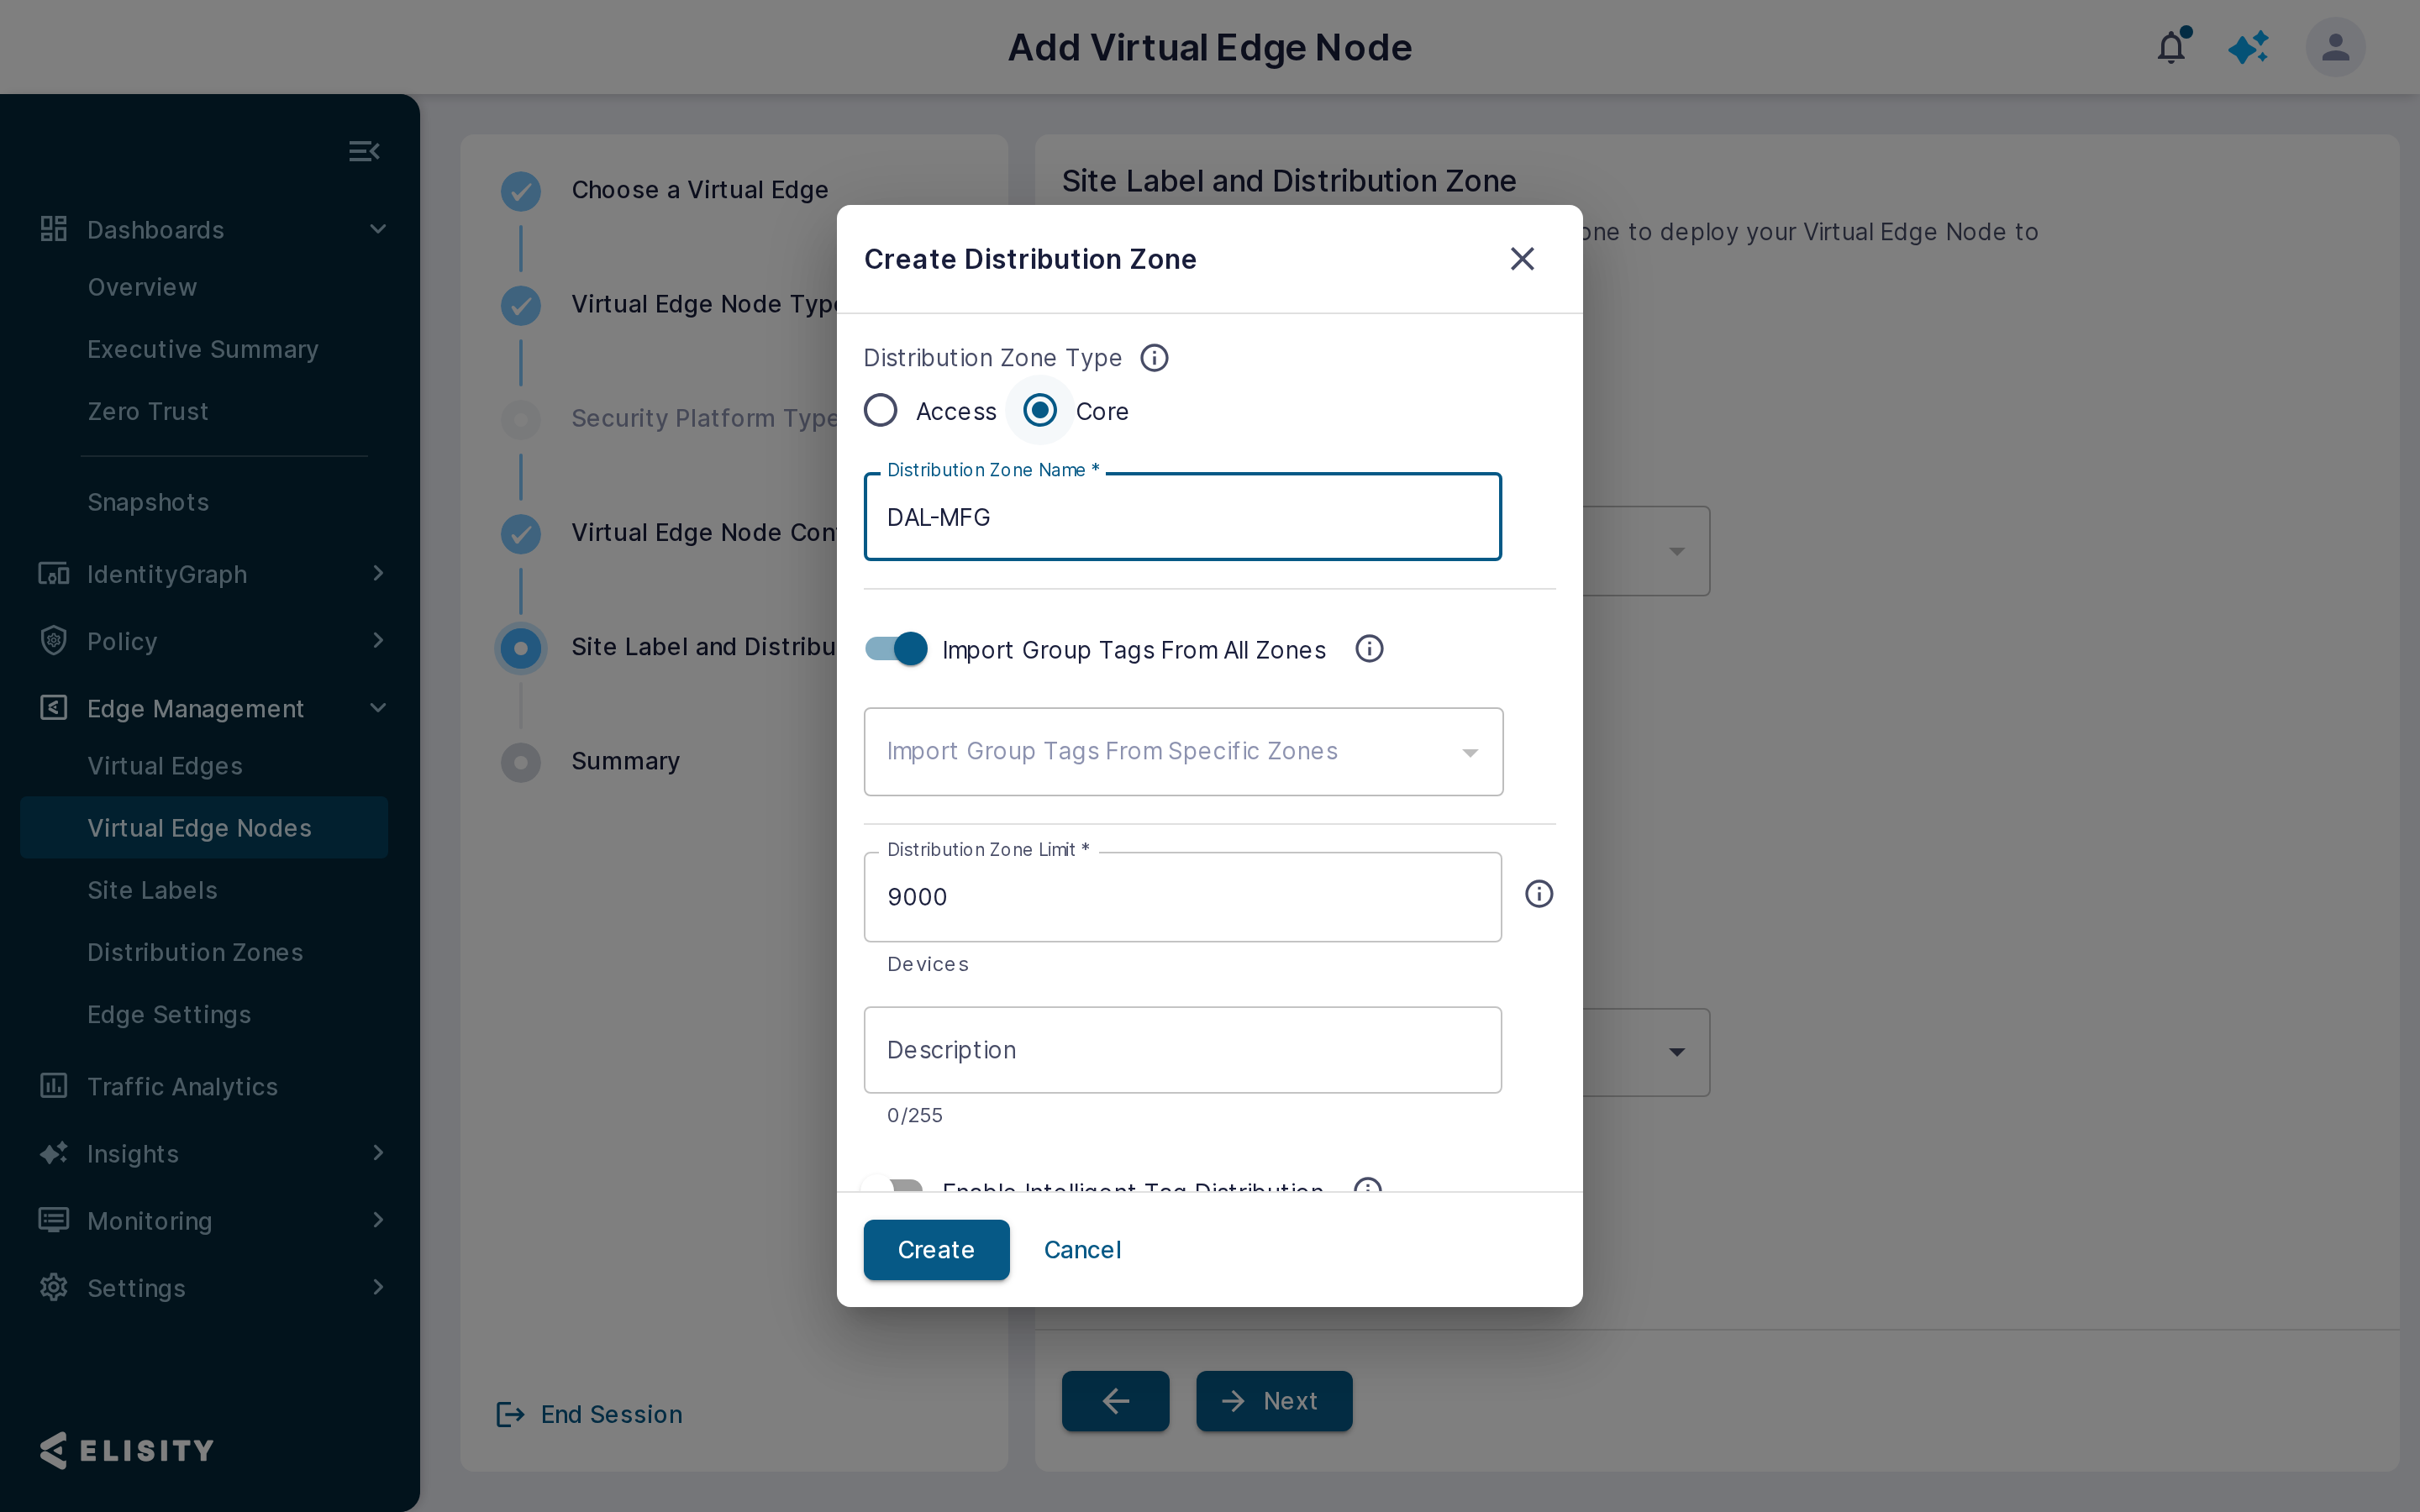The image size is (2420, 1512).
Task: Select the Access radio button
Action: point(880,410)
